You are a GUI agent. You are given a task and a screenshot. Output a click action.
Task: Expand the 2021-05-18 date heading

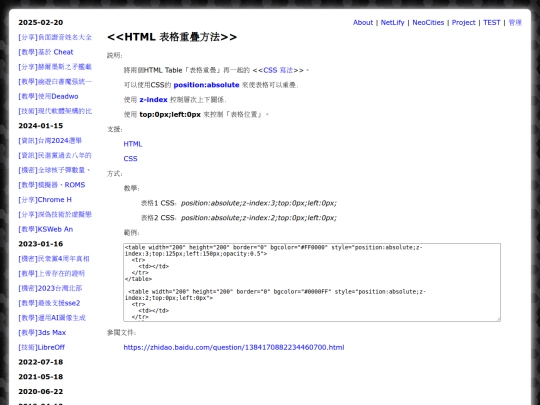point(41,377)
